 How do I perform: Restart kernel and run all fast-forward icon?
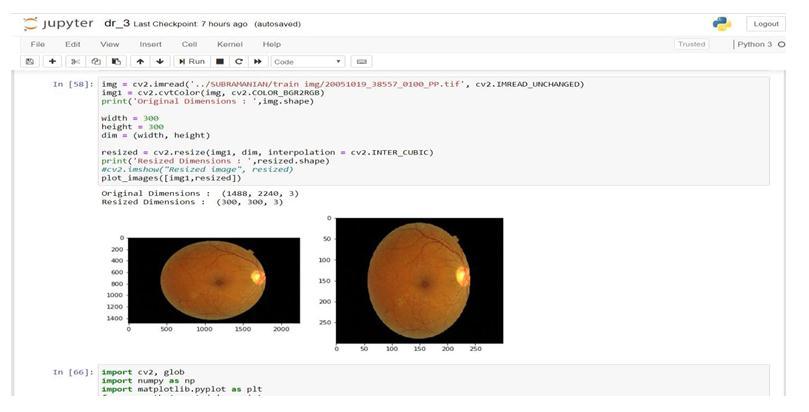[x=257, y=61]
